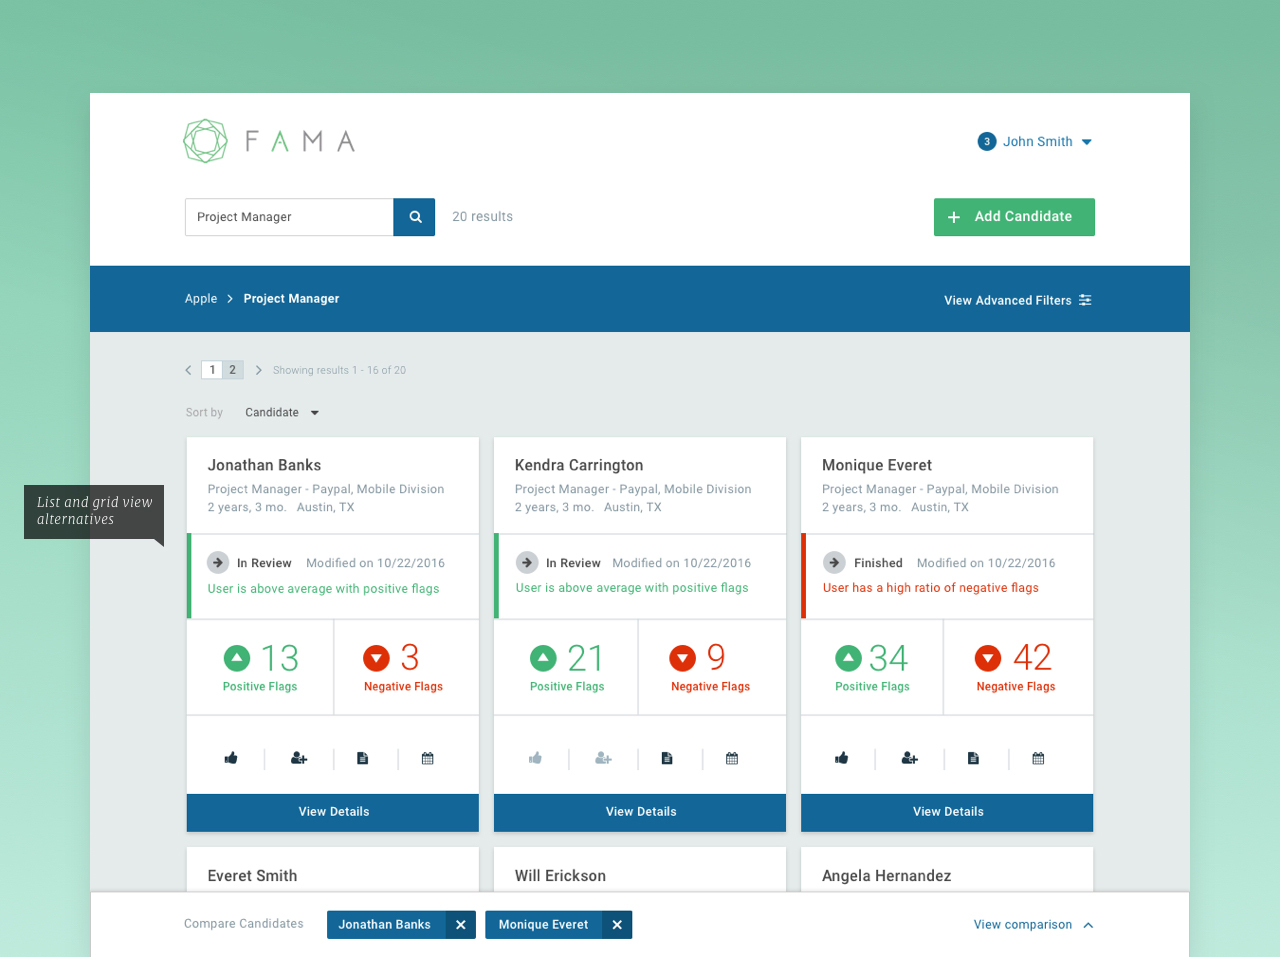Screen dimensions: 1280x957
Task: Expand View comparison panel
Action: [1033, 925]
